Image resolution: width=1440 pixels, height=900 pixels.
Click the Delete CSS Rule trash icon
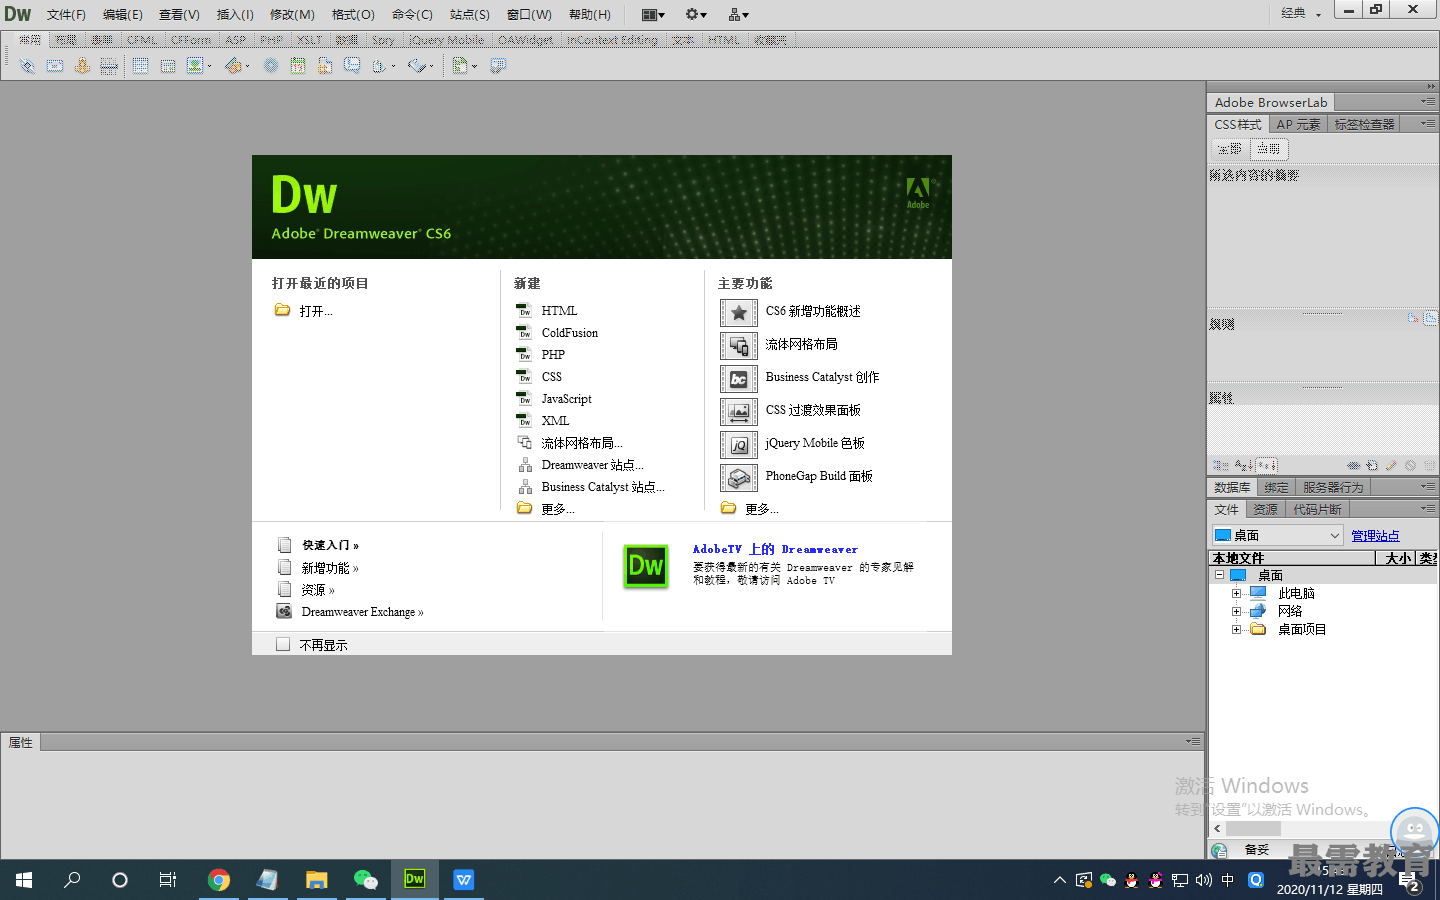click(1429, 465)
